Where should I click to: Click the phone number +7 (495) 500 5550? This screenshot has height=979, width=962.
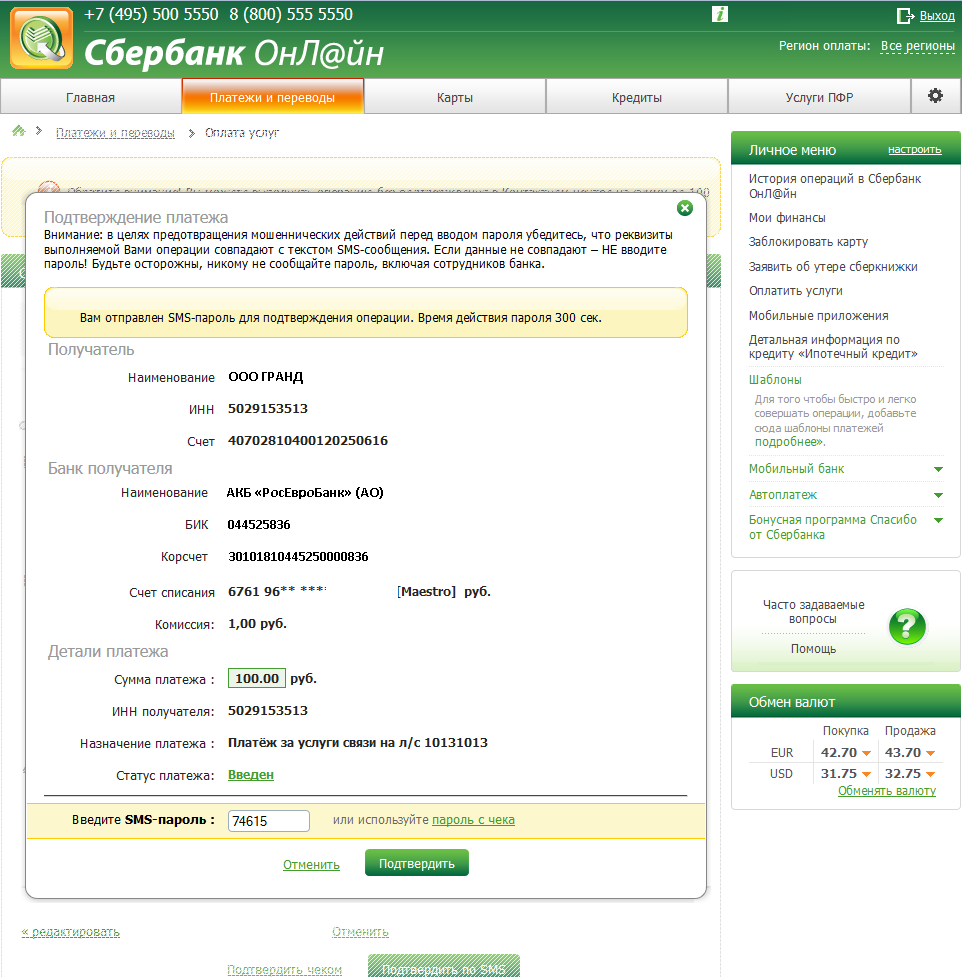click(151, 14)
